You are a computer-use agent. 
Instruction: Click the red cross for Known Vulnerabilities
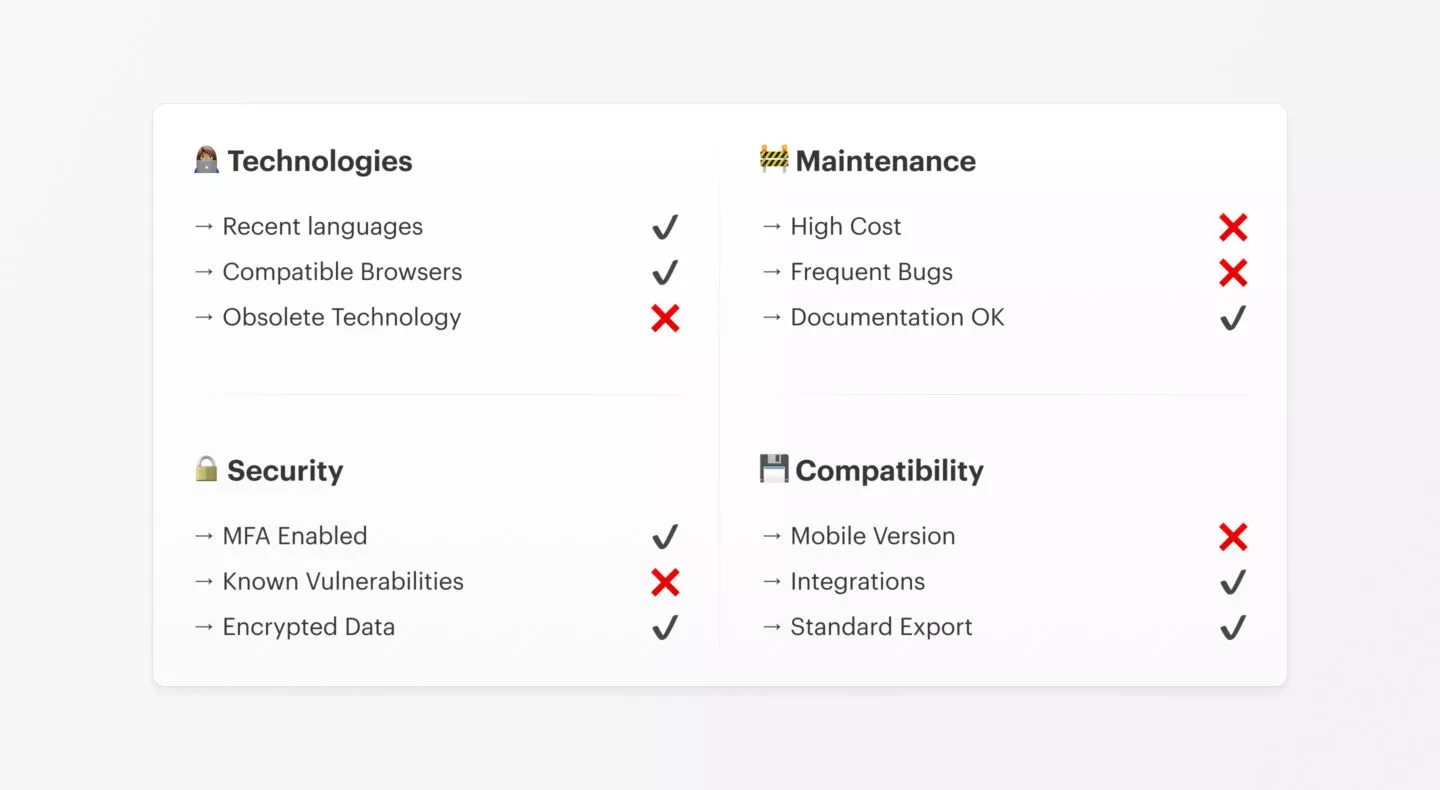[665, 583]
